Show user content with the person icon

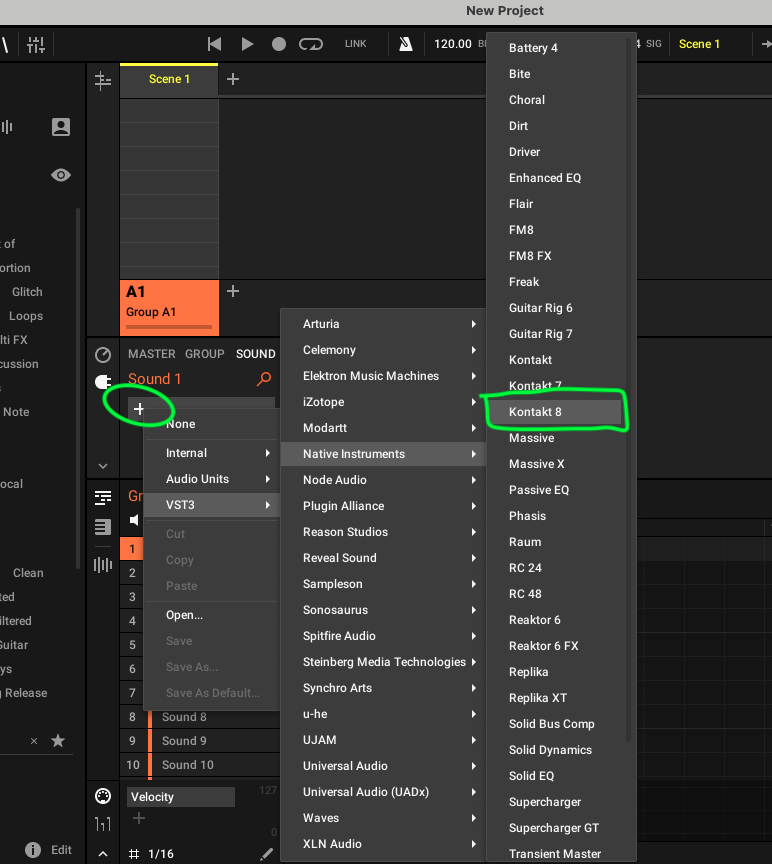(61, 127)
